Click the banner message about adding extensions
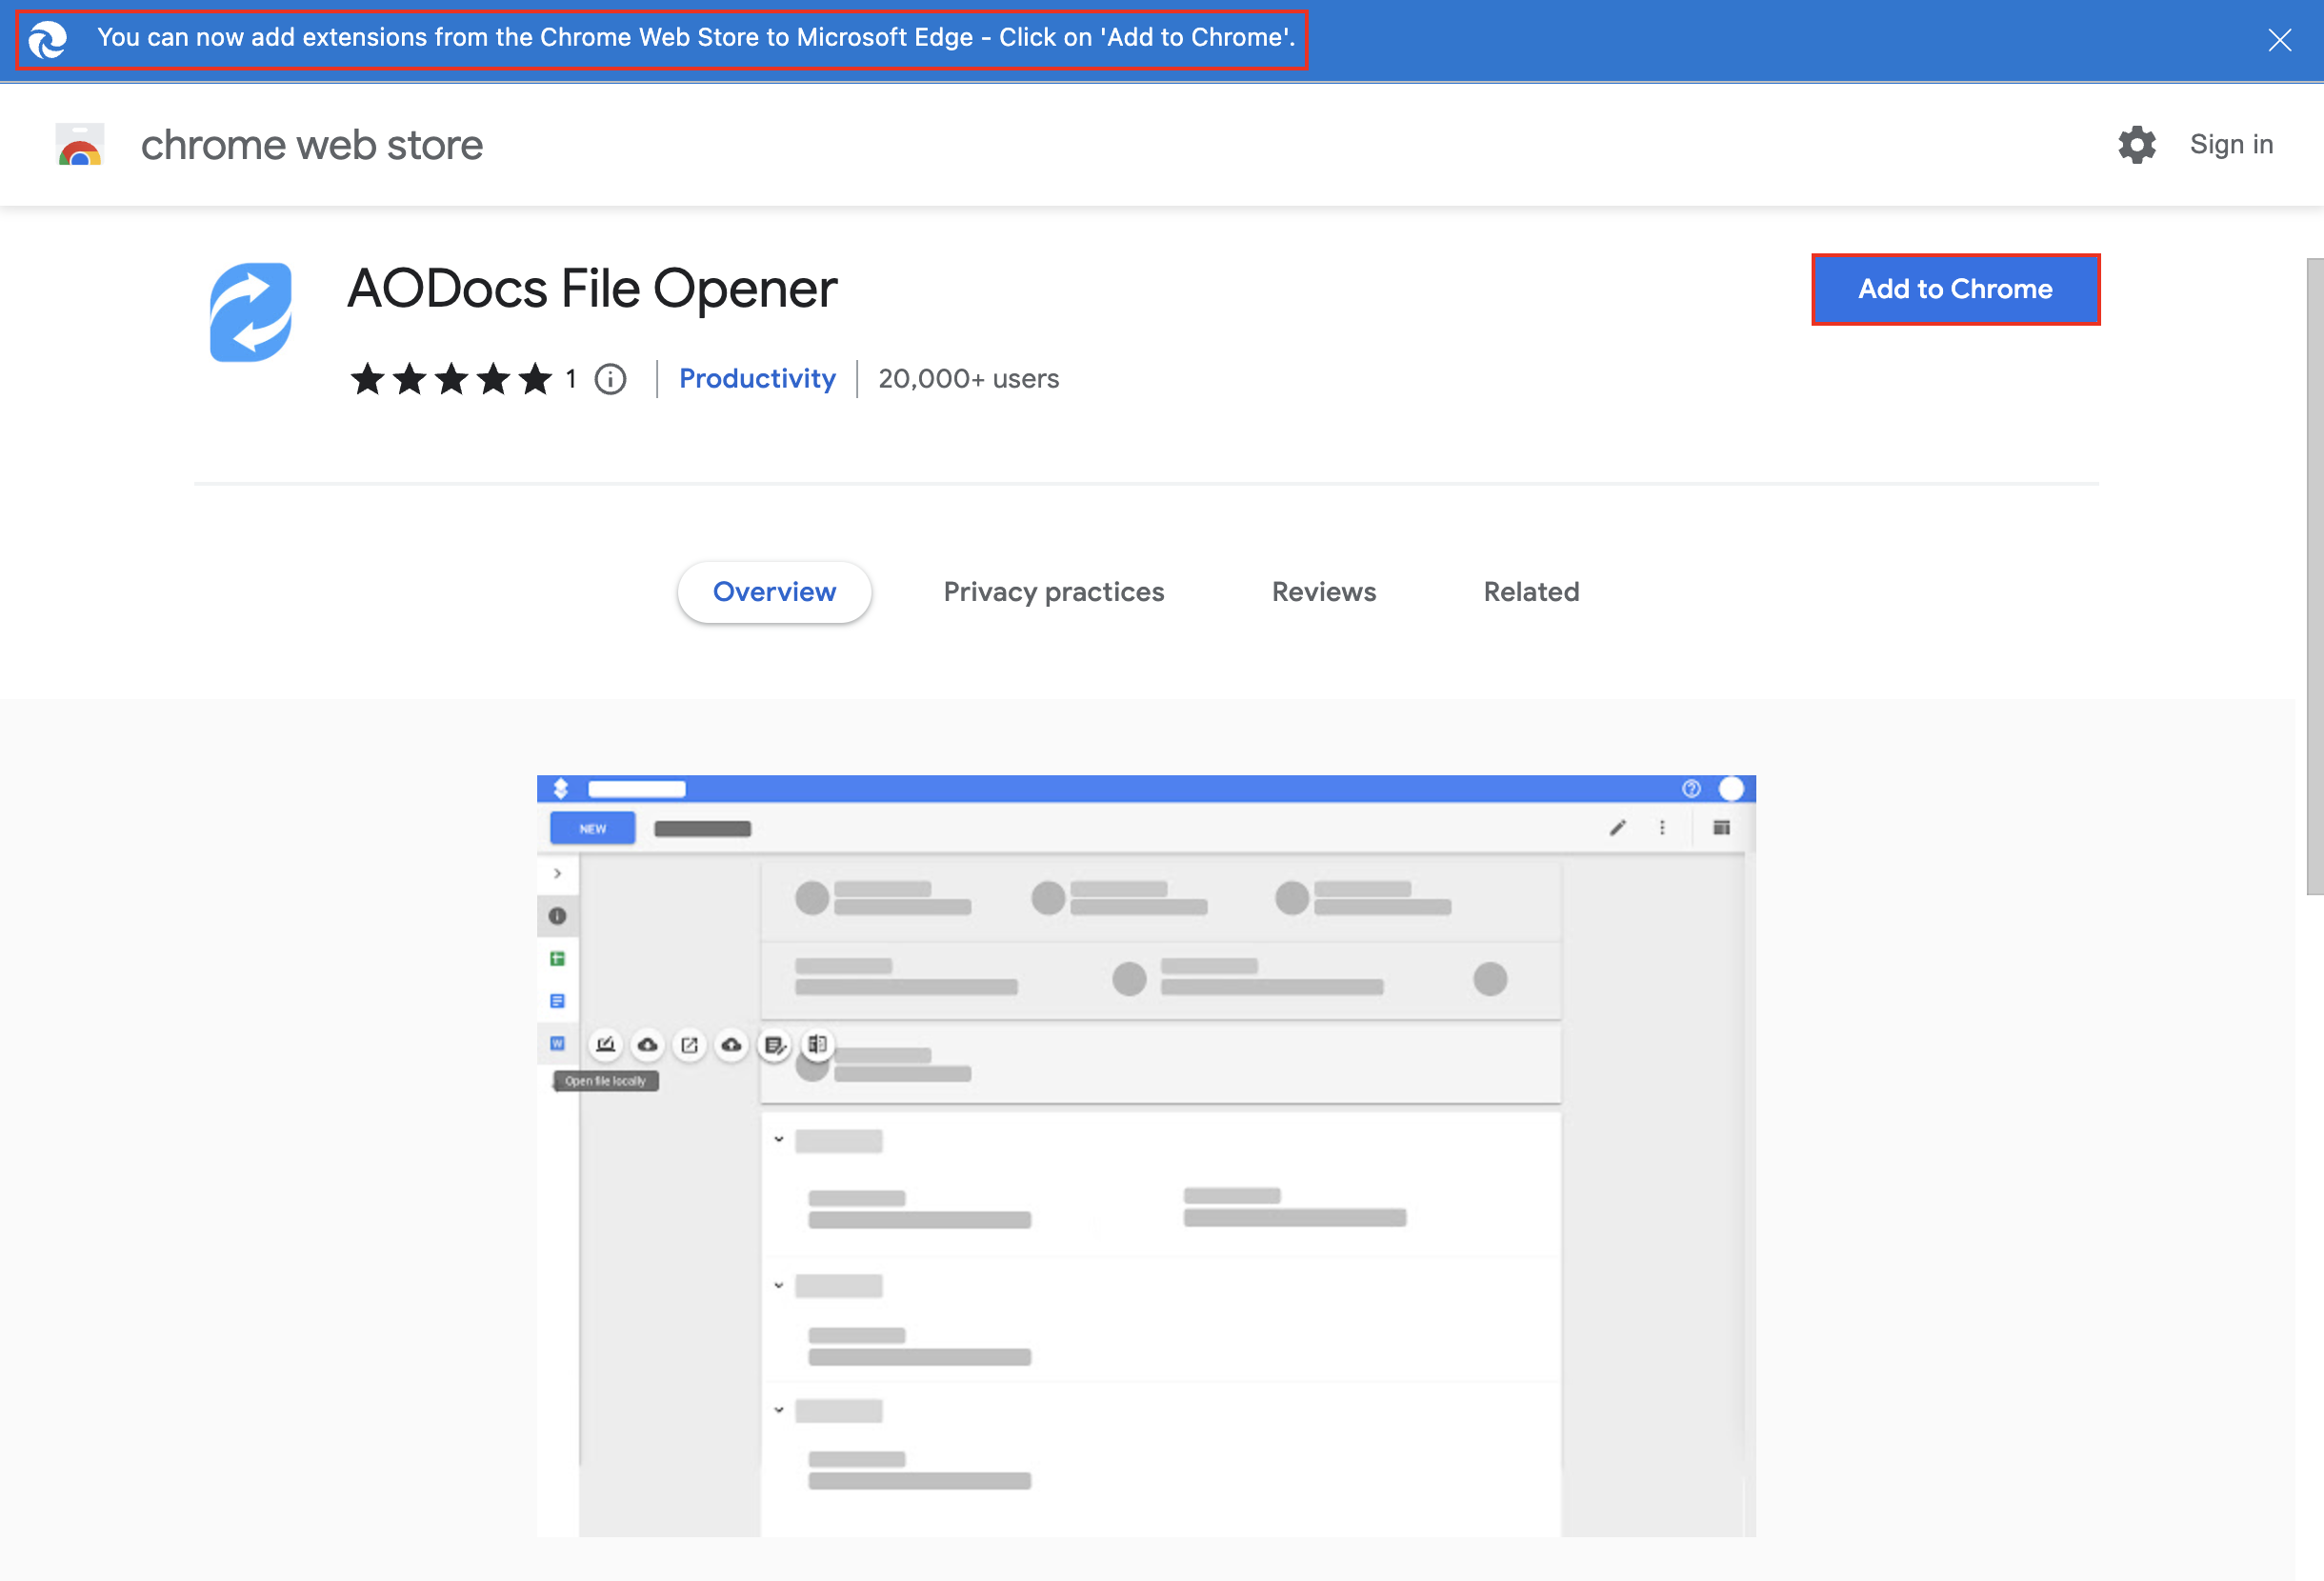The image size is (2324, 1581). pyautogui.click(x=696, y=38)
